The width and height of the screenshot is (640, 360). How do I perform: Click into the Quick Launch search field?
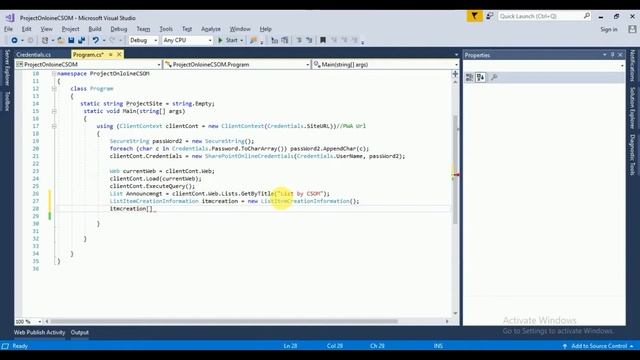tap(540, 16)
